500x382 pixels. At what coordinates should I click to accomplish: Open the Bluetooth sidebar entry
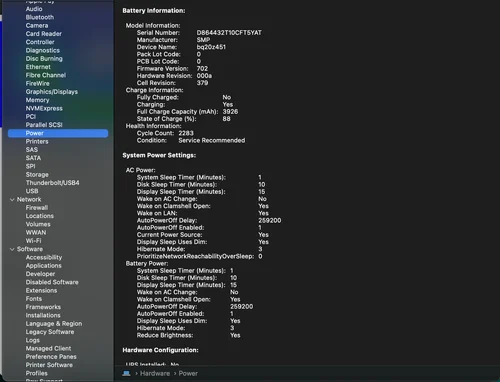tap(40, 17)
